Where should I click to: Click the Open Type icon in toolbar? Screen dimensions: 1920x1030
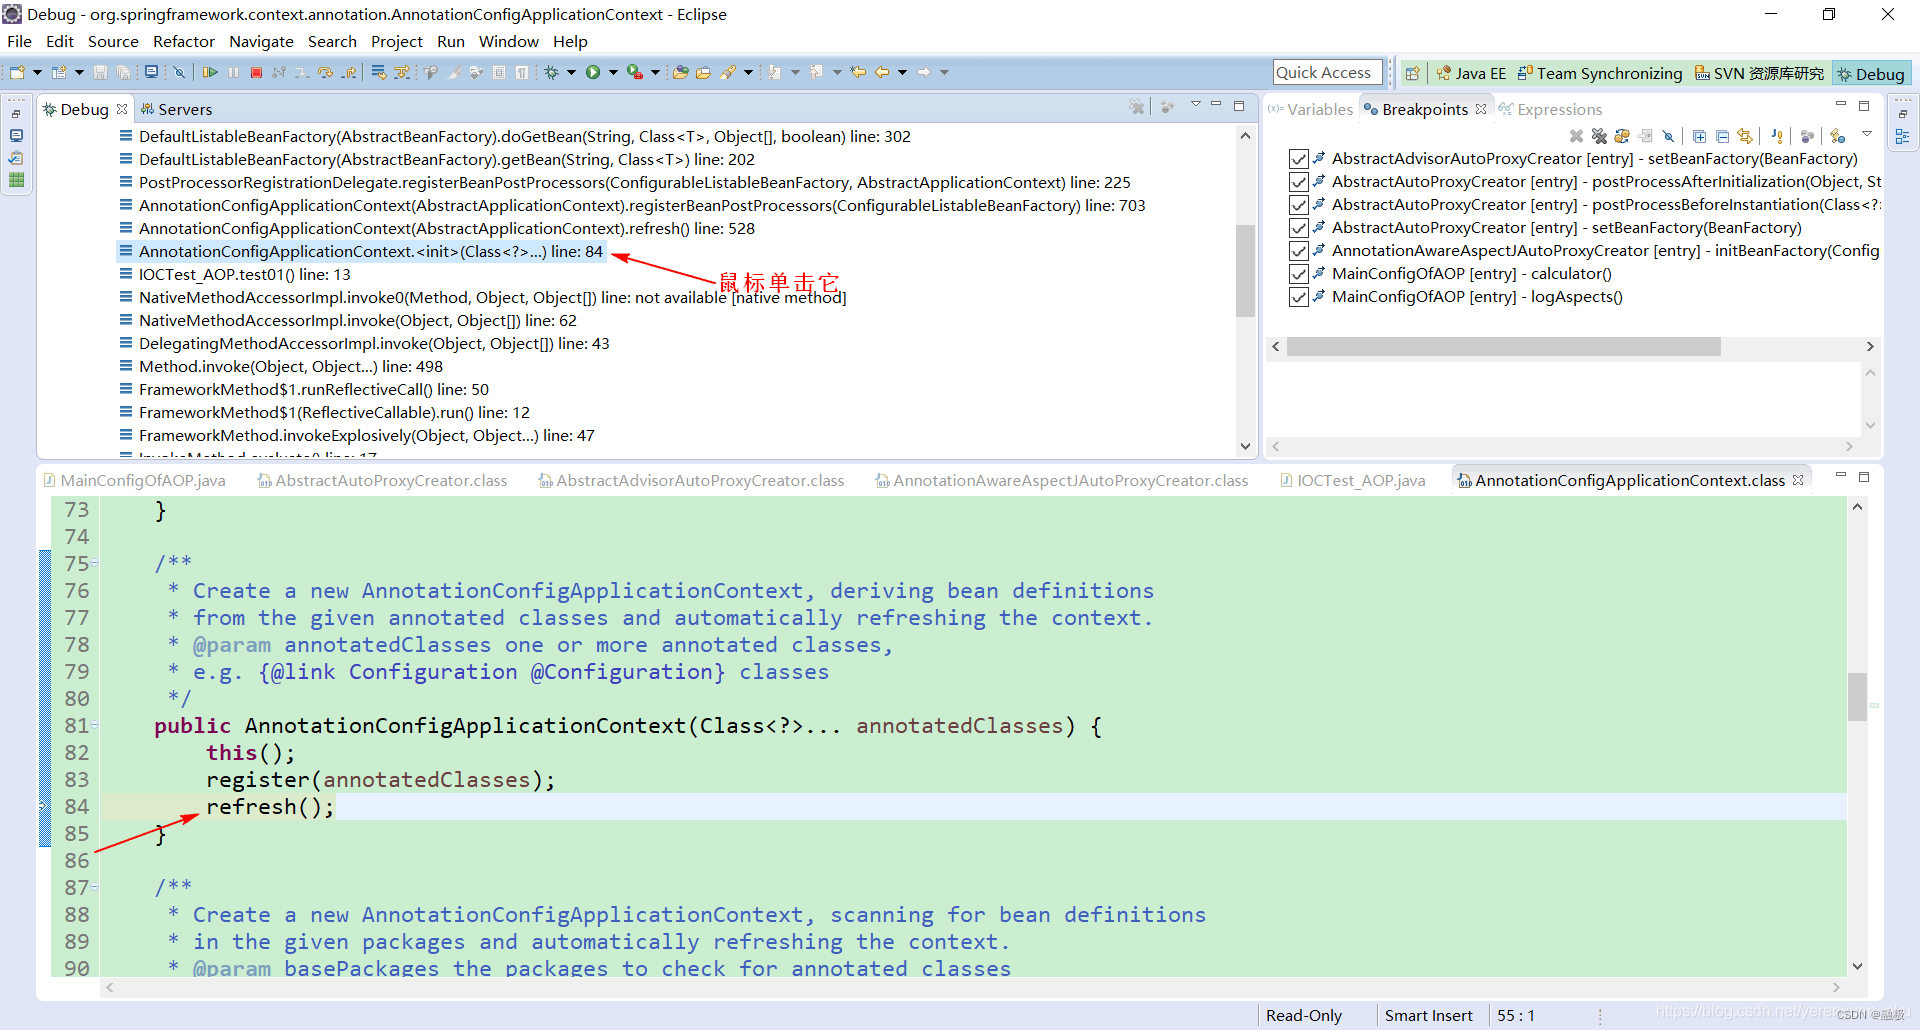[680, 72]
